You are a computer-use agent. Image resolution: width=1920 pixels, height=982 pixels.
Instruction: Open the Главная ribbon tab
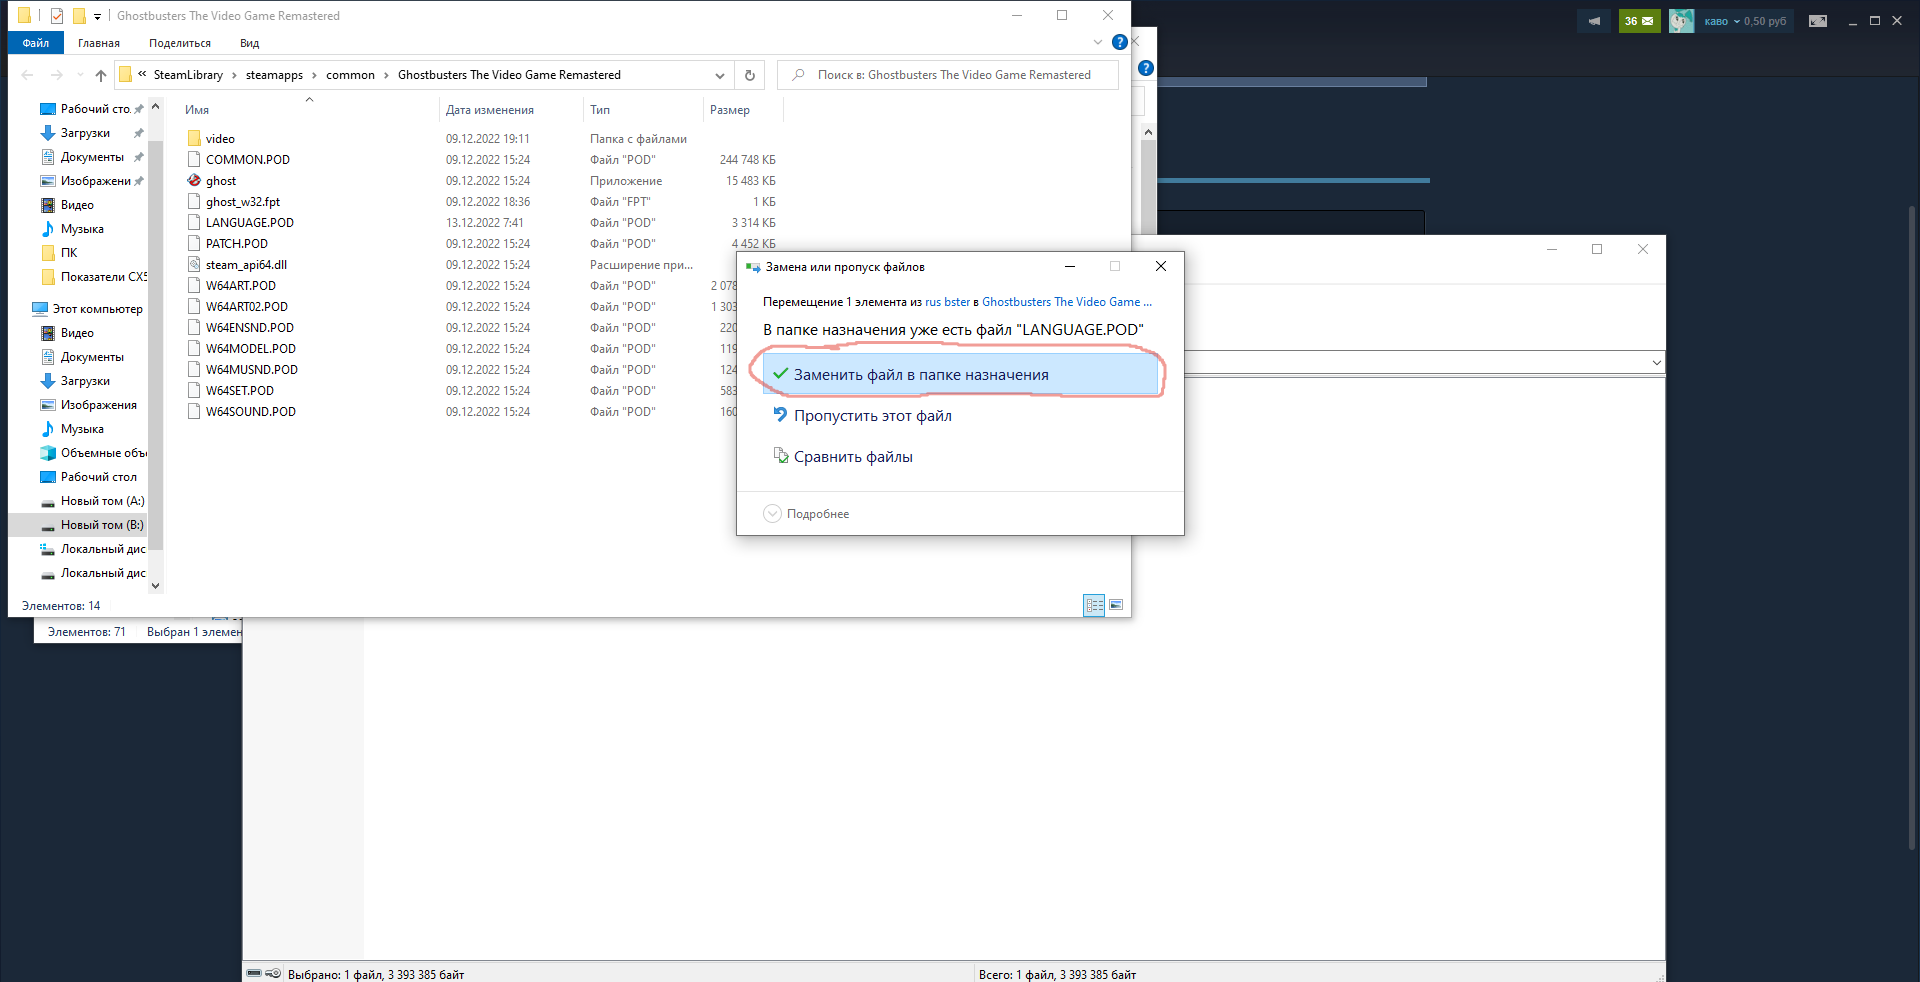click(99, 43)
